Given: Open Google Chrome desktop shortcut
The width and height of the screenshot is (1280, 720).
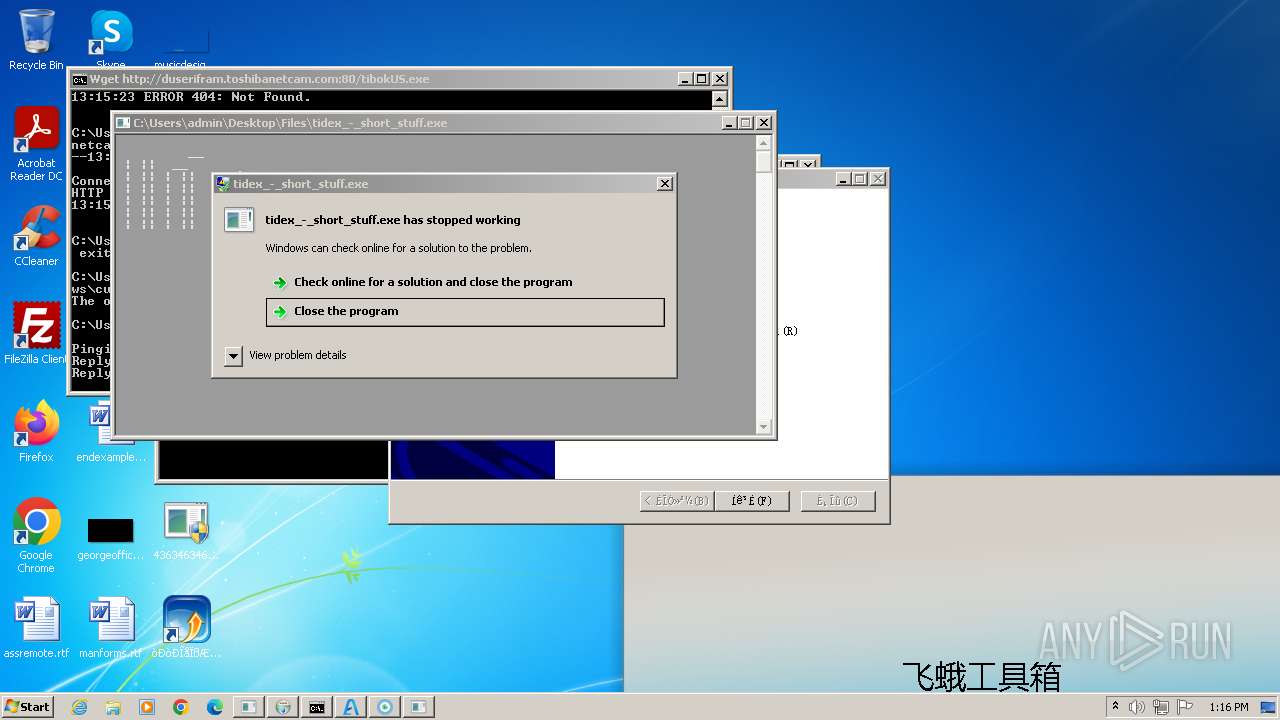Looking at the screenshot, I should pyautogui.click(x=36, y=535).
